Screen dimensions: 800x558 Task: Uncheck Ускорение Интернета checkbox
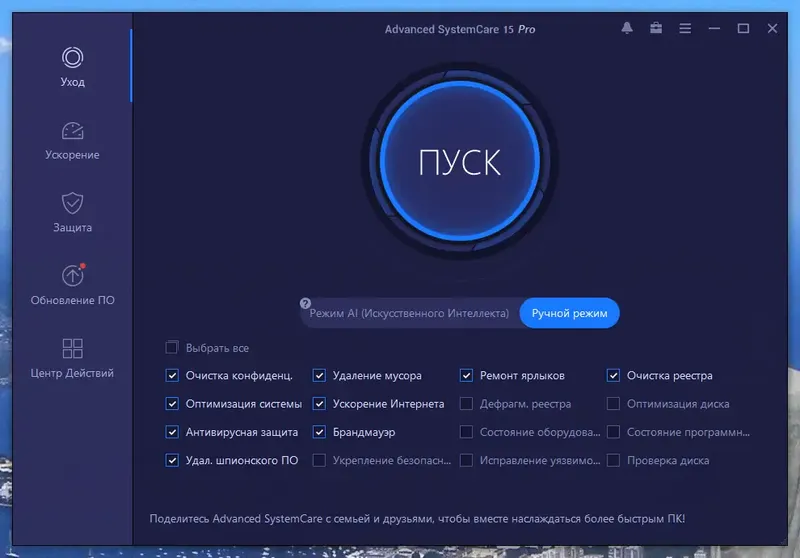[319, 404]
